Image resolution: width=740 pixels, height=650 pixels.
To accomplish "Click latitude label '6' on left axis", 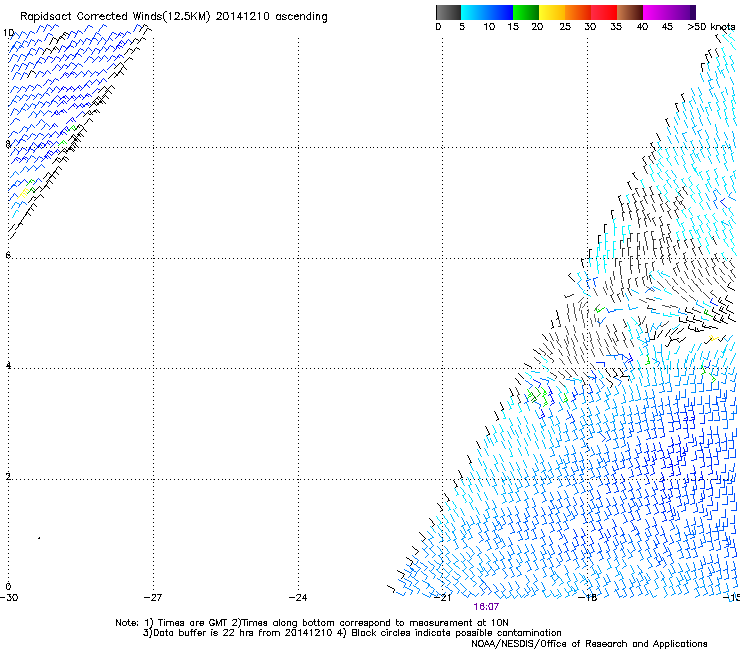I will [x=8, y=255].
